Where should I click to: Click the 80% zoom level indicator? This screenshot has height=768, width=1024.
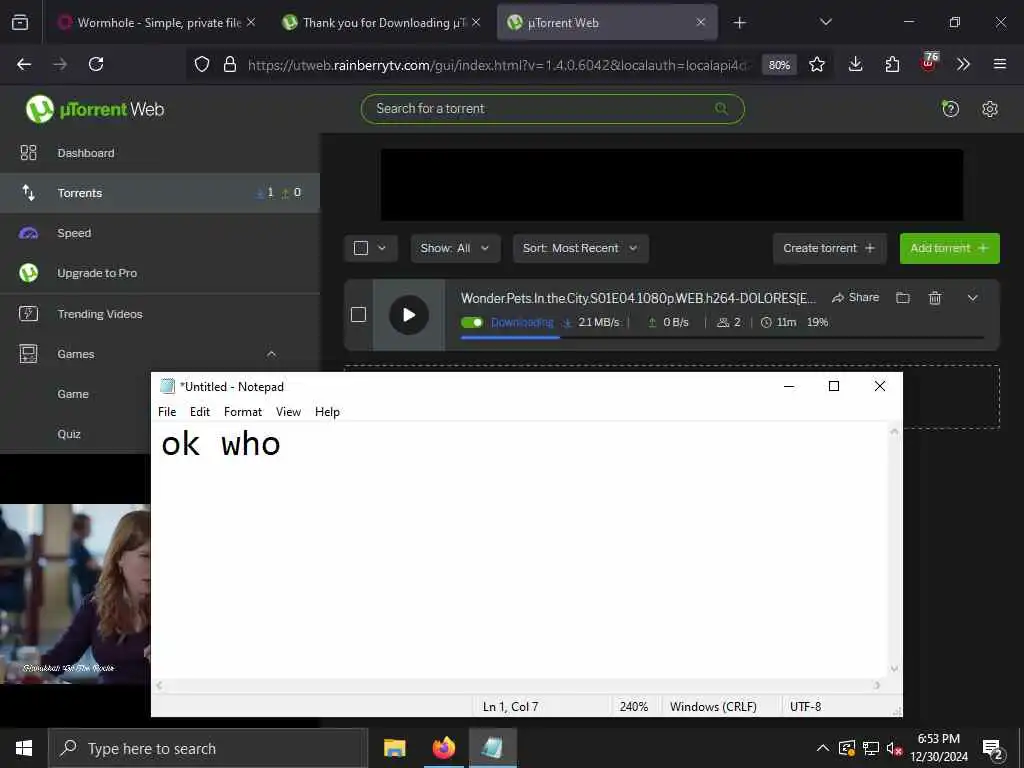778,65
